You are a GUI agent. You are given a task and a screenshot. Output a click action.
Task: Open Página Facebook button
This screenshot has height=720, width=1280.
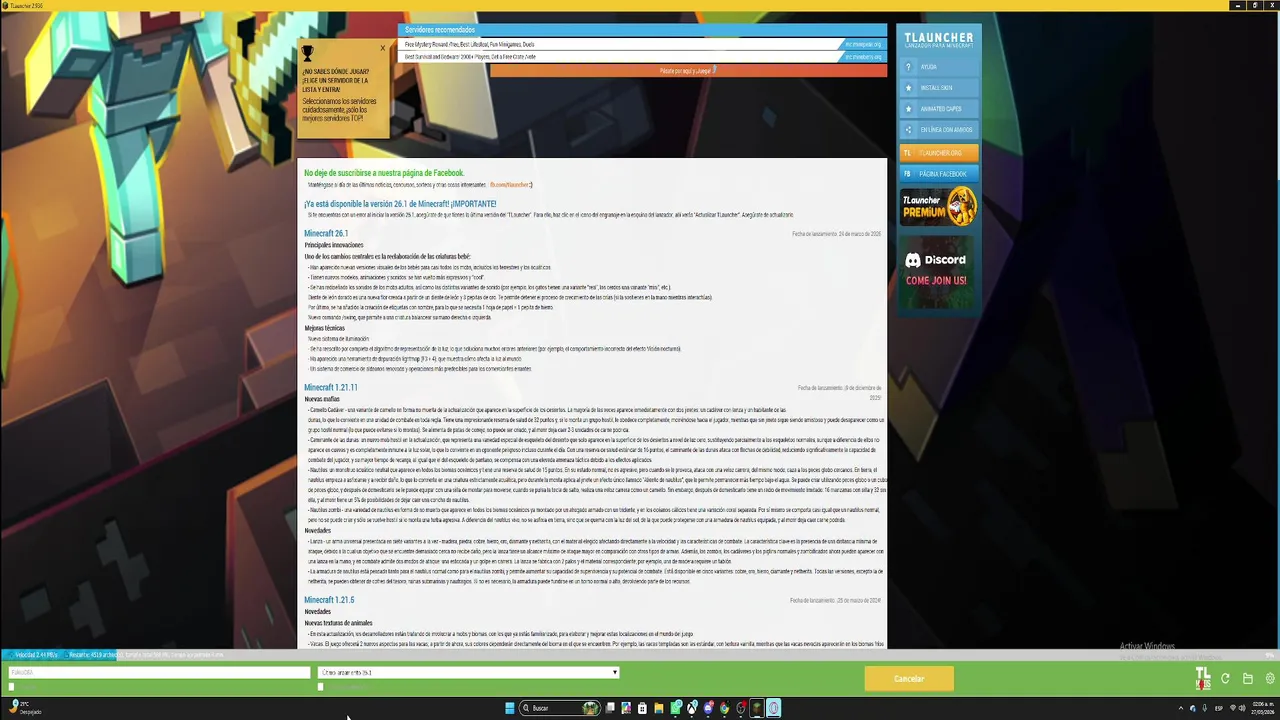point(939,174)
